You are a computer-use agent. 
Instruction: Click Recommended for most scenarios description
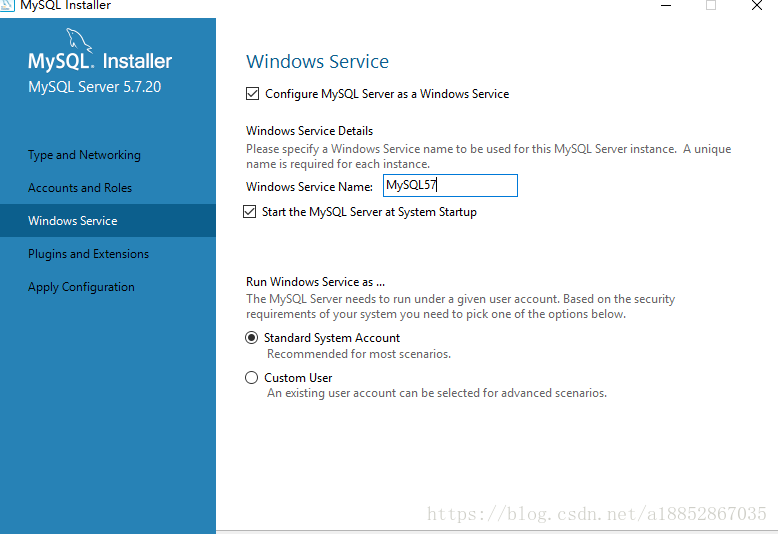359,354
